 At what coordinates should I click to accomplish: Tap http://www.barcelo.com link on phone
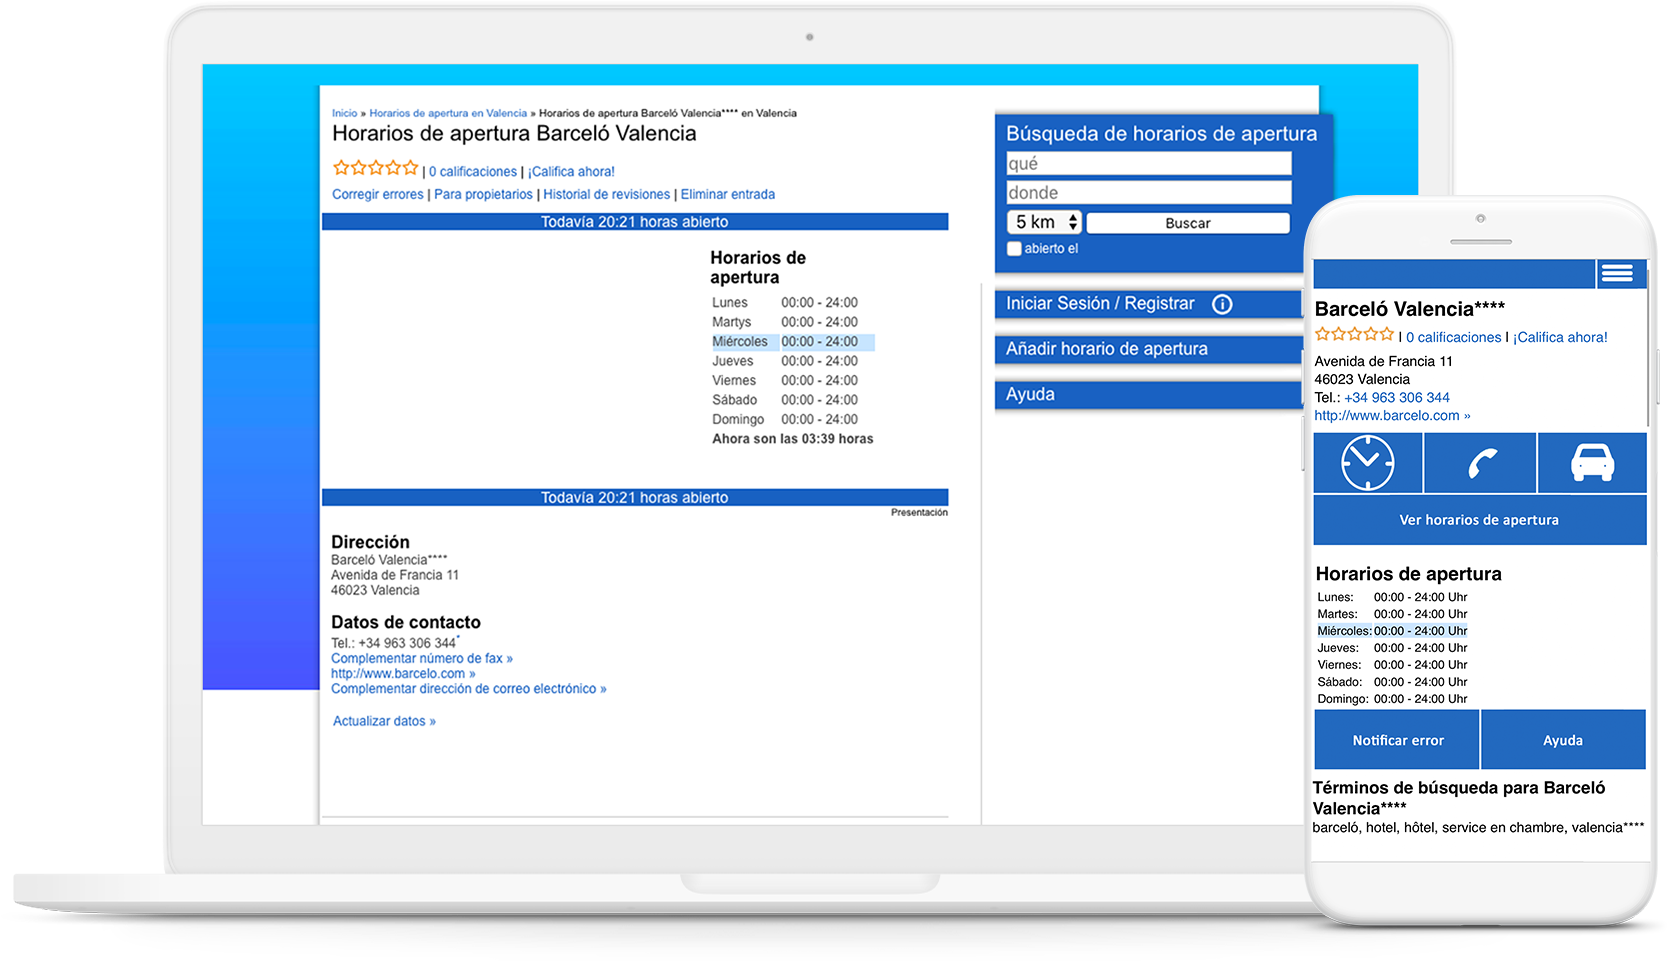1392,415
